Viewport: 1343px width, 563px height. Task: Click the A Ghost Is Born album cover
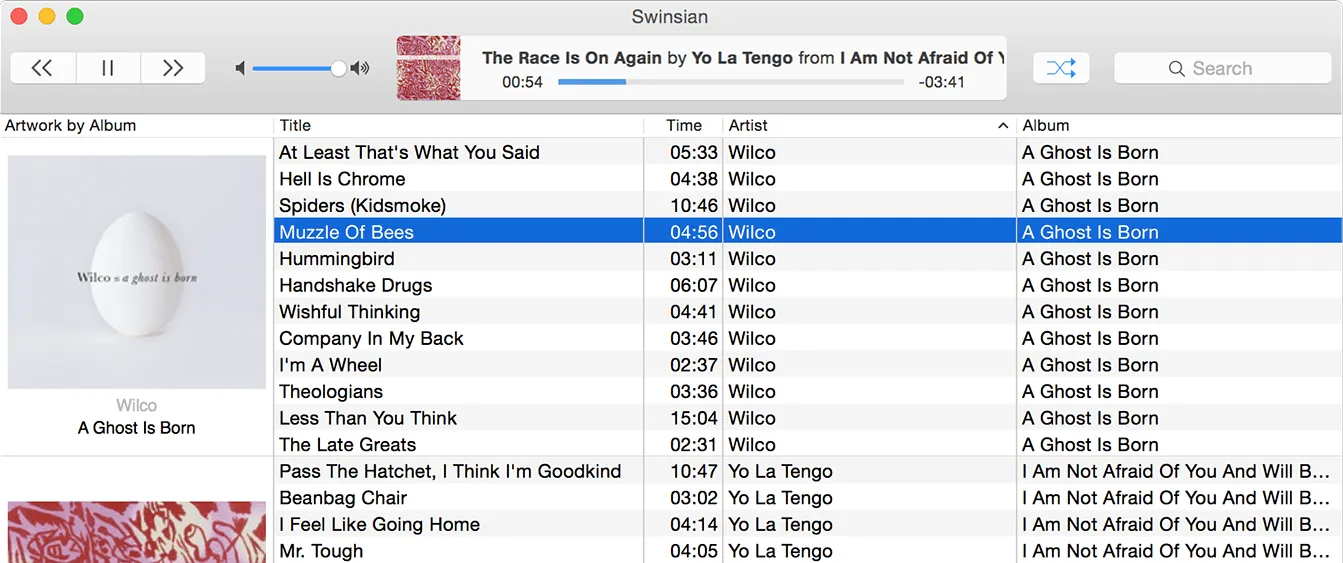(136, 272)
